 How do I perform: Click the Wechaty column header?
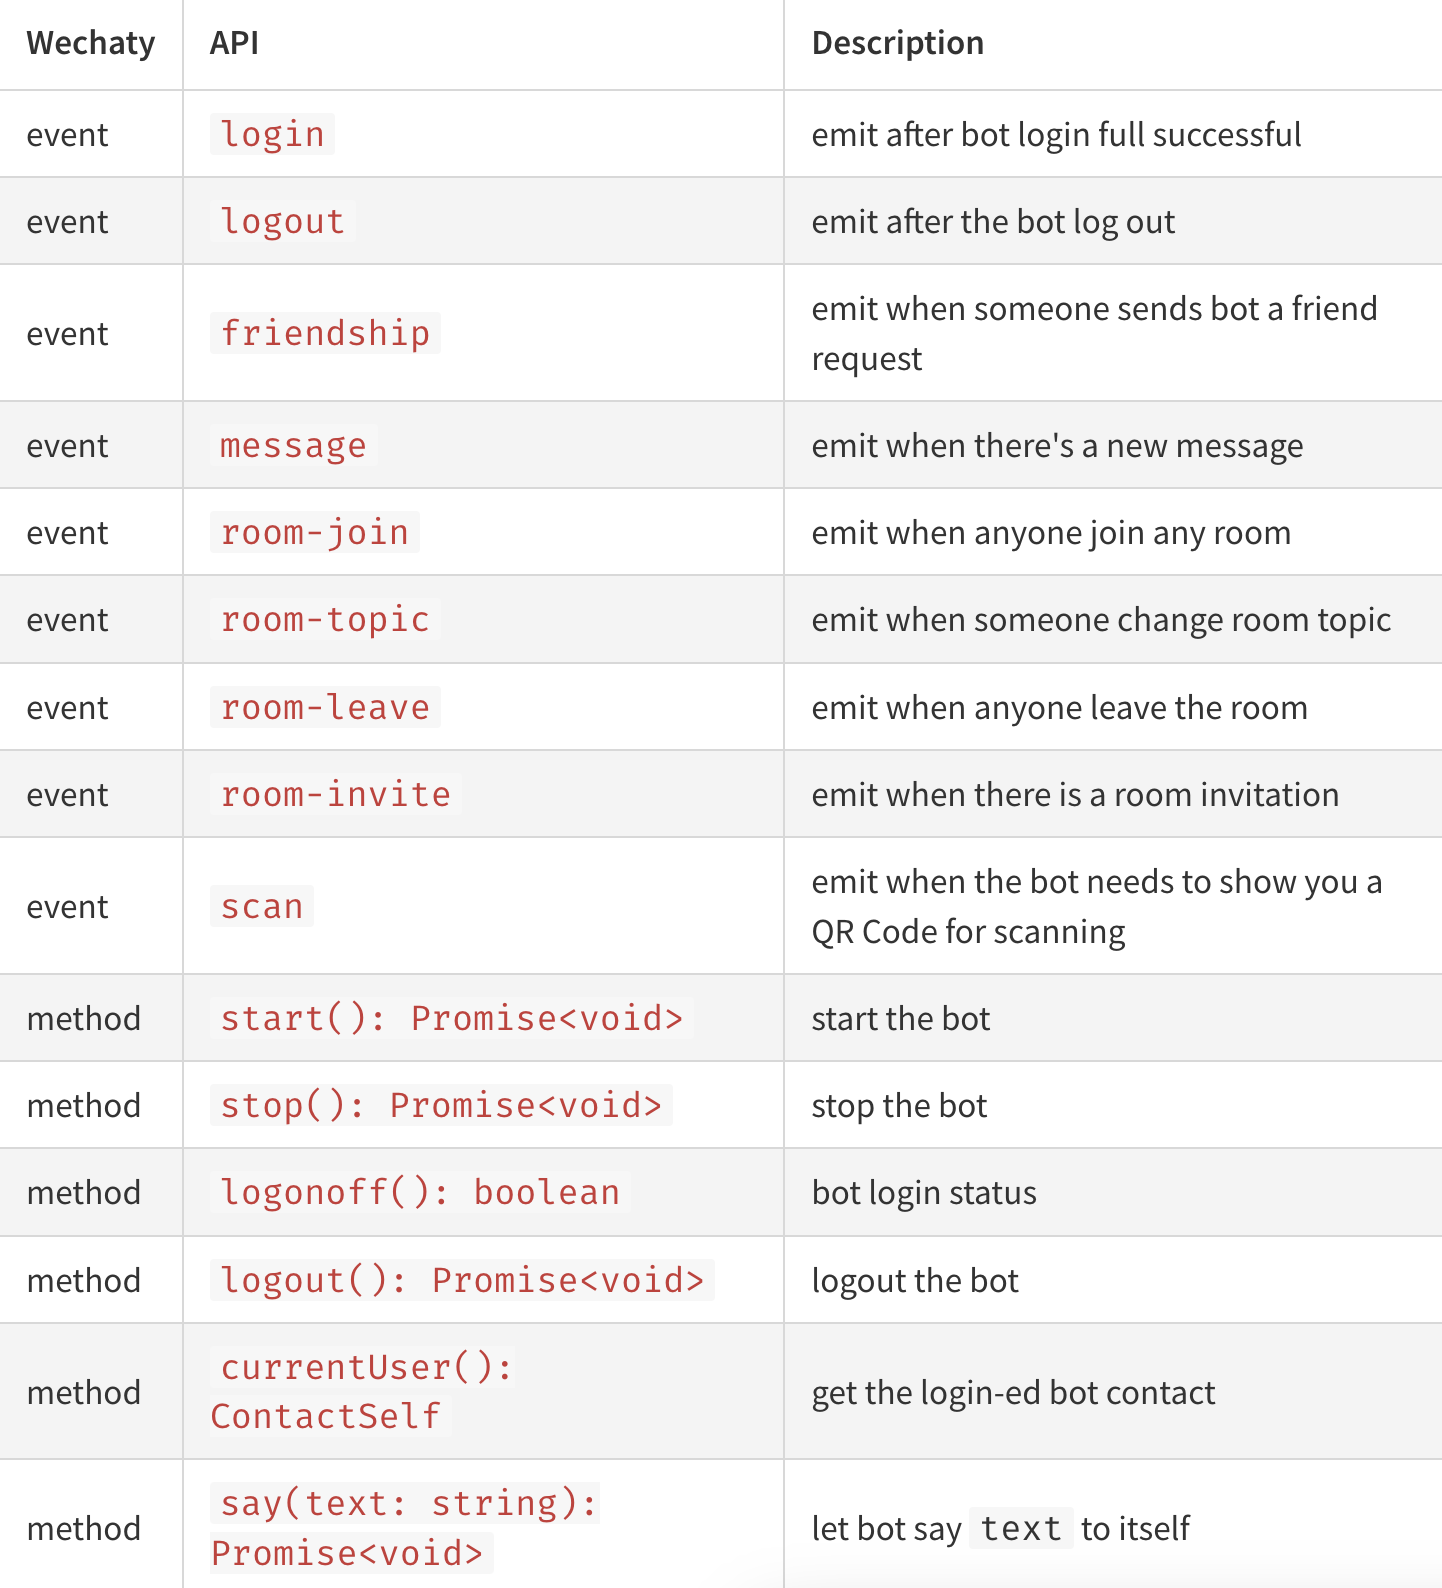click(91, 43)
